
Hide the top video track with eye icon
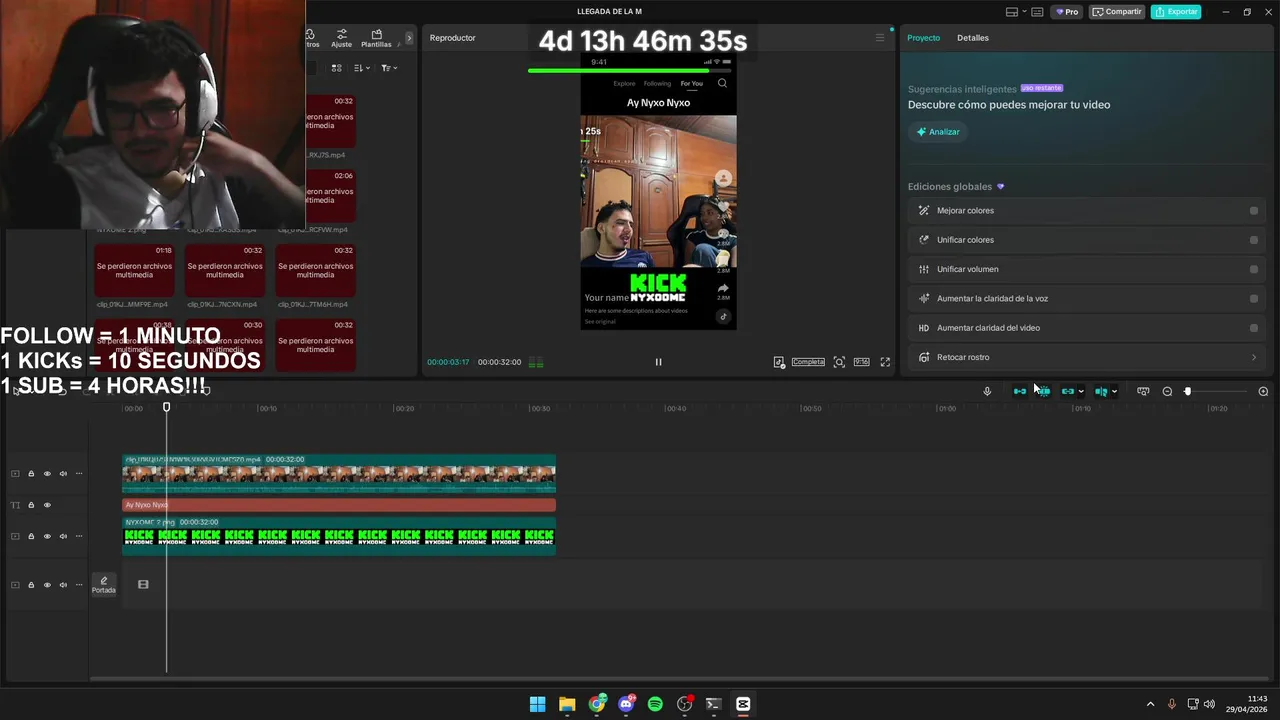(47, 473)
